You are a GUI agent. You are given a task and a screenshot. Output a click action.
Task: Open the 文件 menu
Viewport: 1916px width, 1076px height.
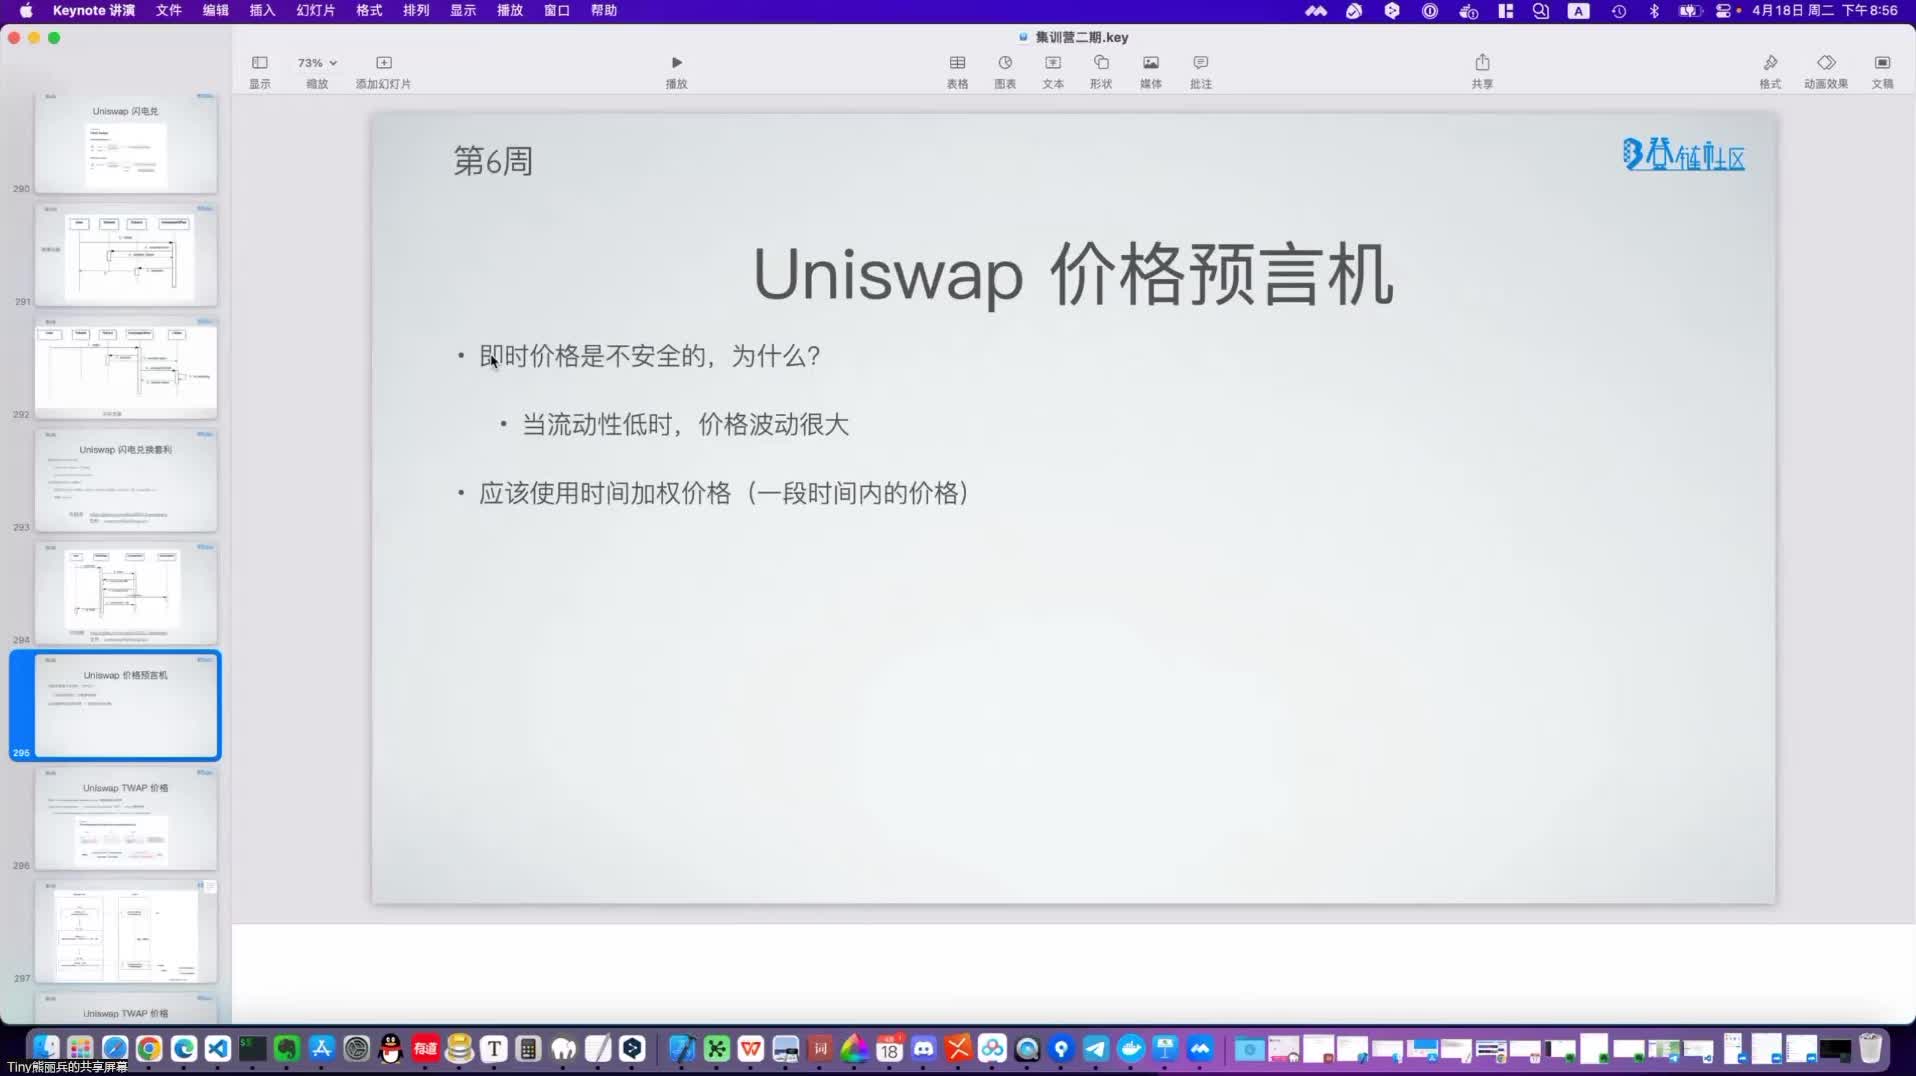point(169,11)
